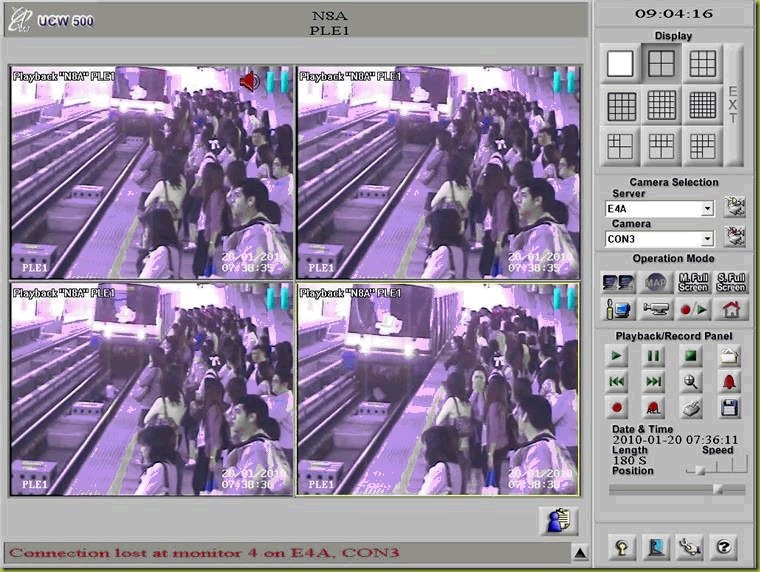Expand the message log with the up arrow
760x572 pixels.
coord(580,553)
